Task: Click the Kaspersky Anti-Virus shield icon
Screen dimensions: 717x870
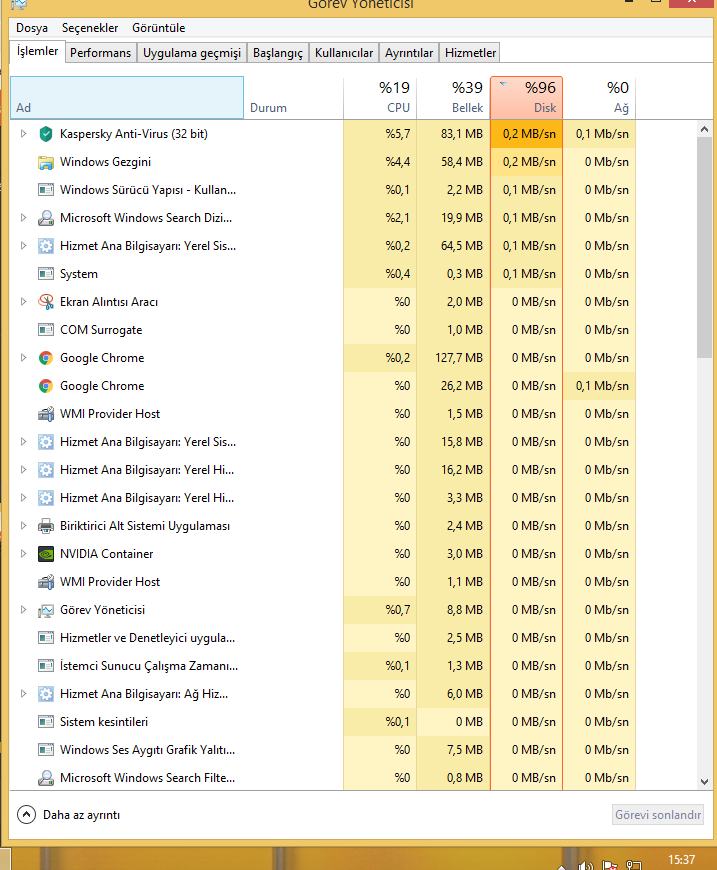Action: [x=46, y=134]
